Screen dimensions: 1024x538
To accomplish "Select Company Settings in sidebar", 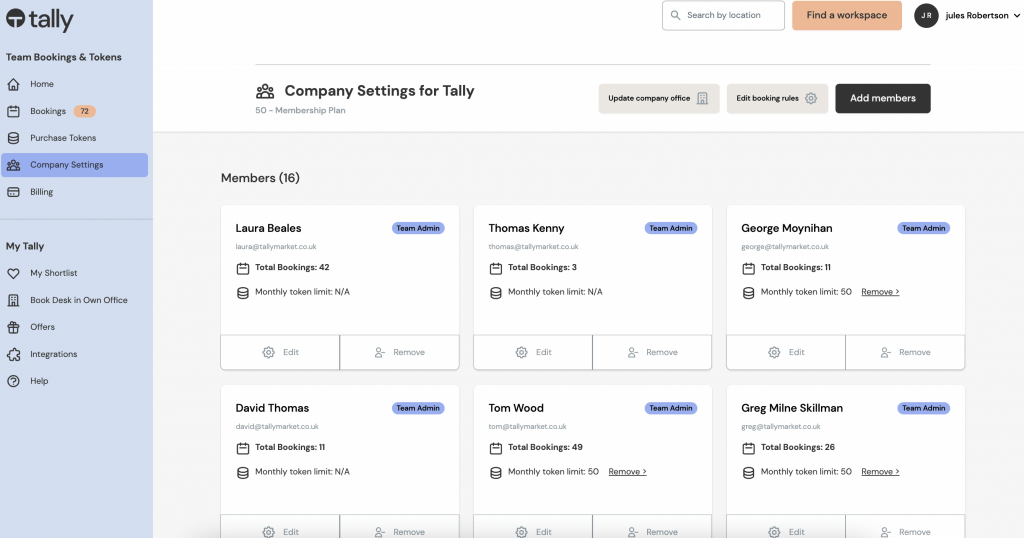I will click(x=74, y=165).
